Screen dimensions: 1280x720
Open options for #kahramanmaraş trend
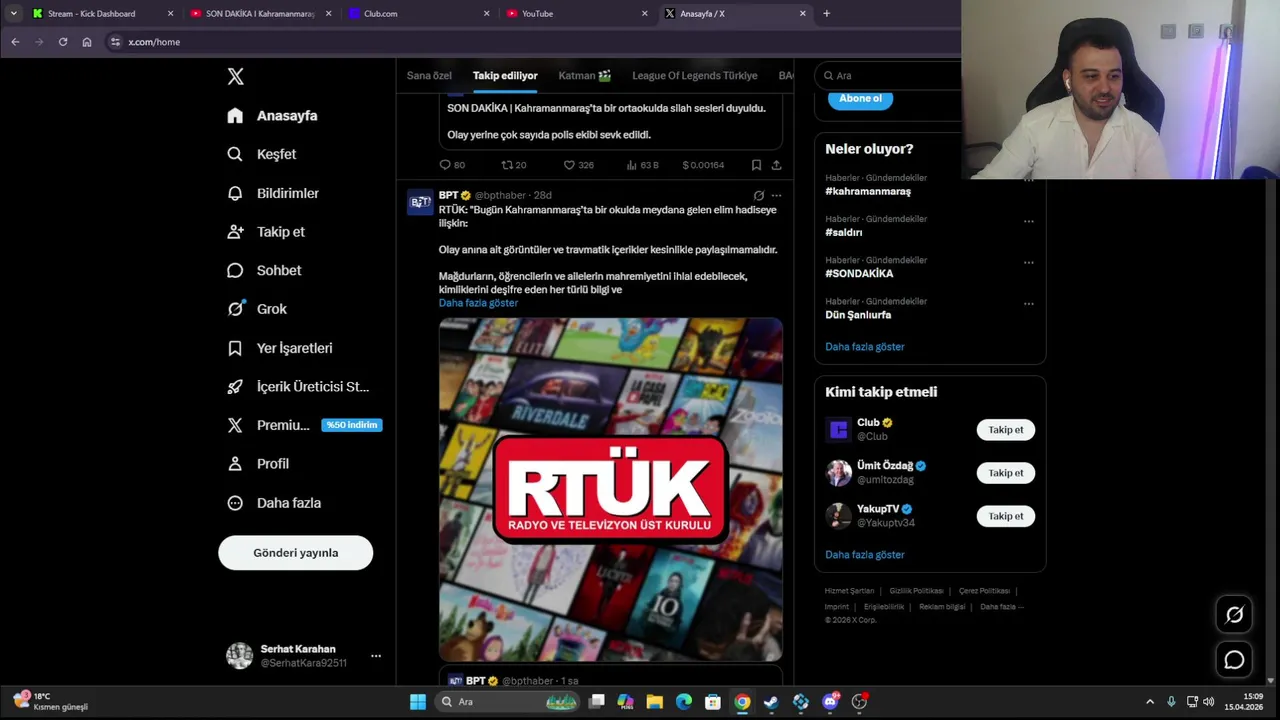click(1028, 180)
